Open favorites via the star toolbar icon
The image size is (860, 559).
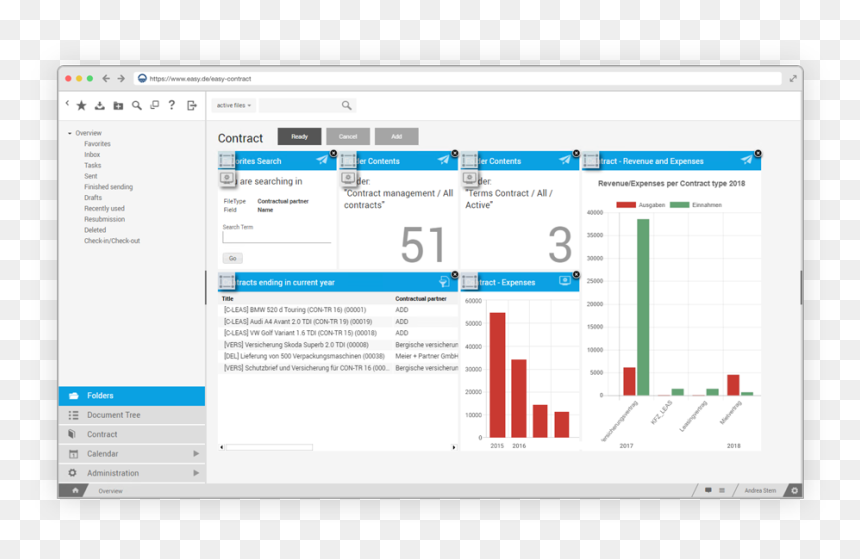tap(81, 105)
